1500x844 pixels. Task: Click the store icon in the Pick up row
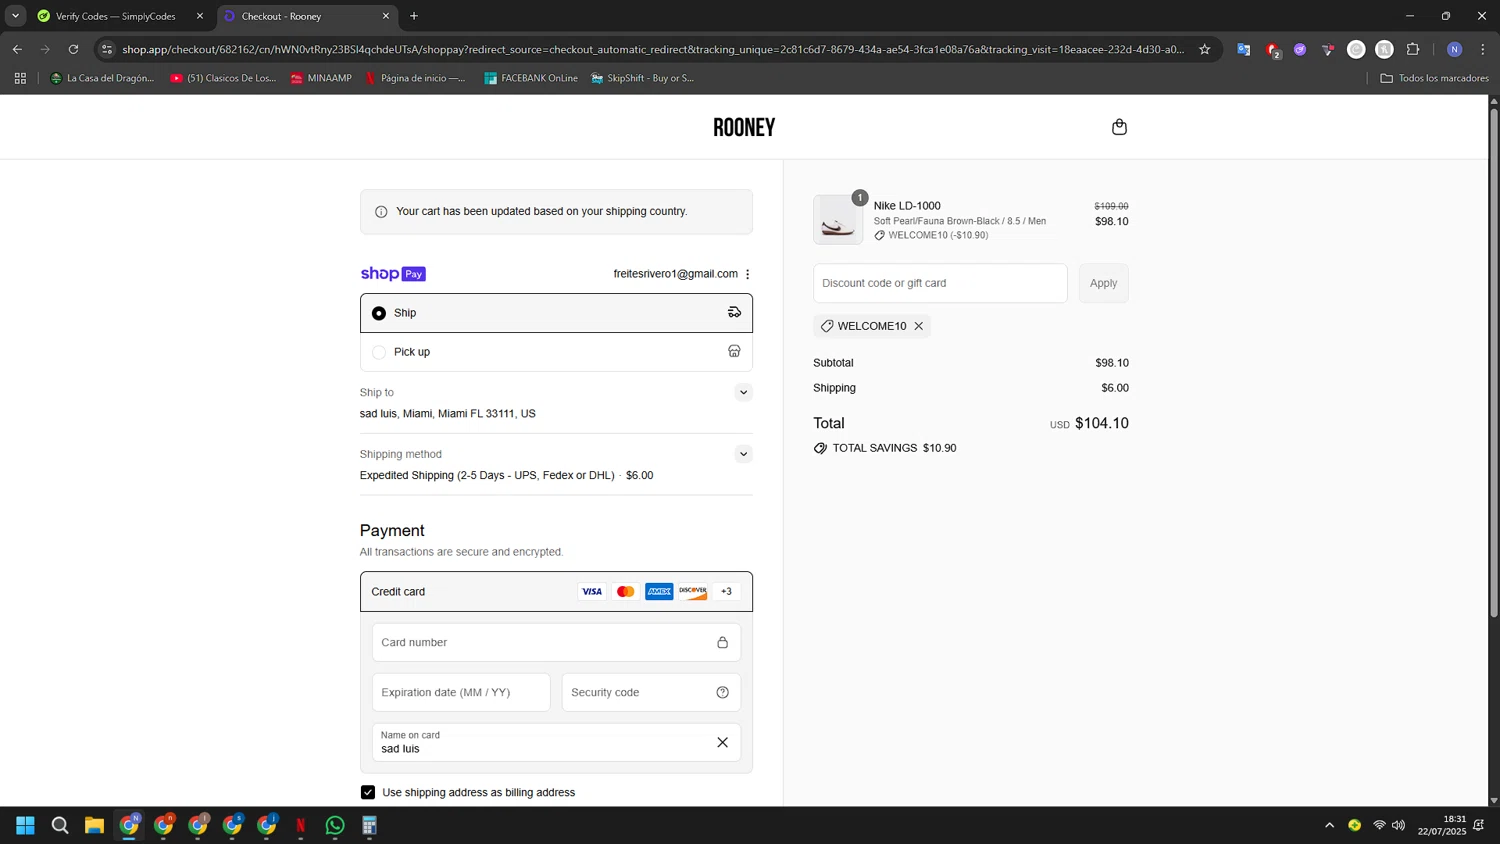(734, 351)
